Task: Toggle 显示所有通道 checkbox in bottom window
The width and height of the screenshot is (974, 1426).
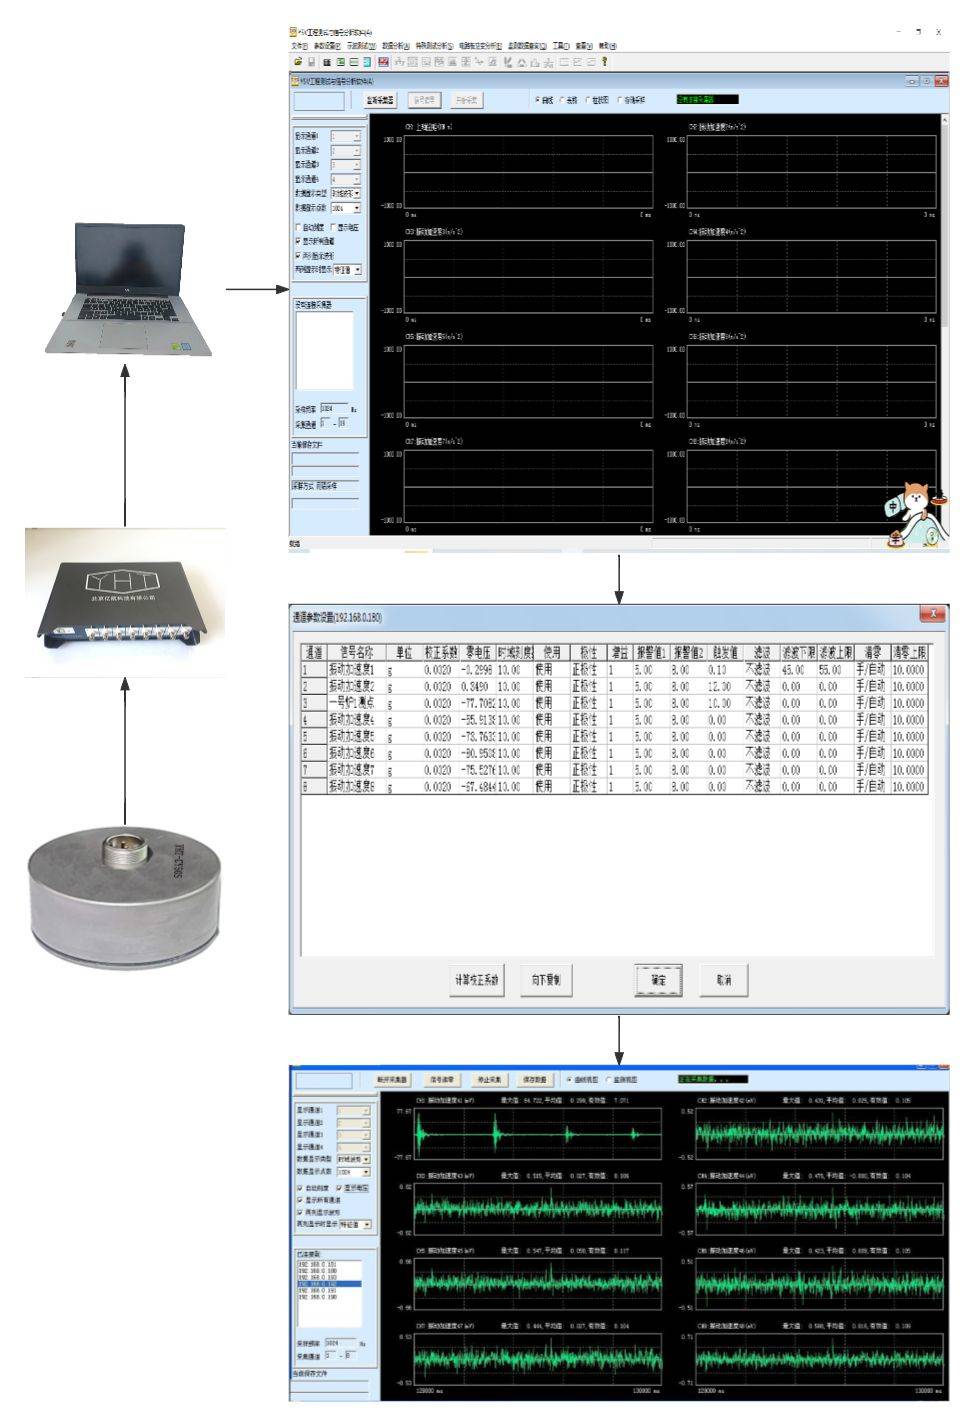Action: 301,1200
